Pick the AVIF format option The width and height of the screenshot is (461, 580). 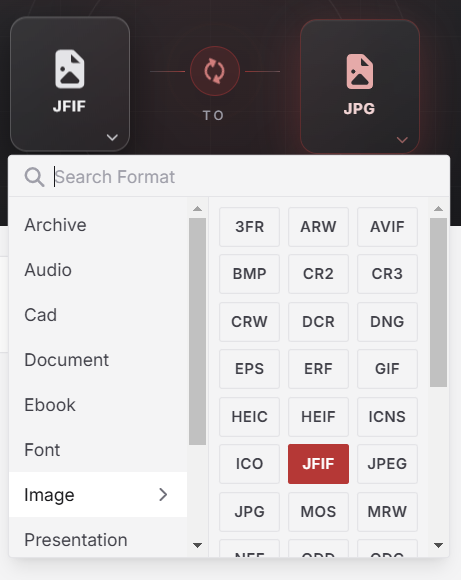coord(387,227)
